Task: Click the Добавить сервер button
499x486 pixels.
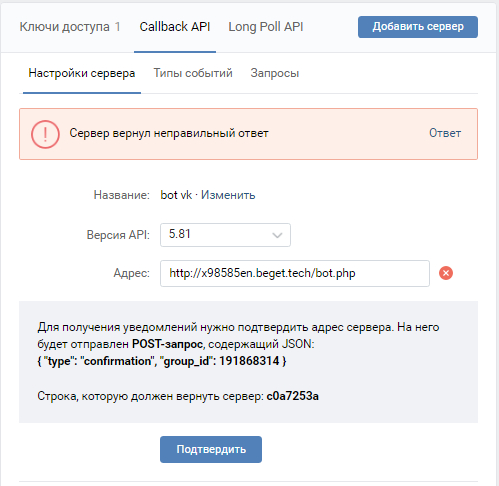Action: tap(418, 27)
